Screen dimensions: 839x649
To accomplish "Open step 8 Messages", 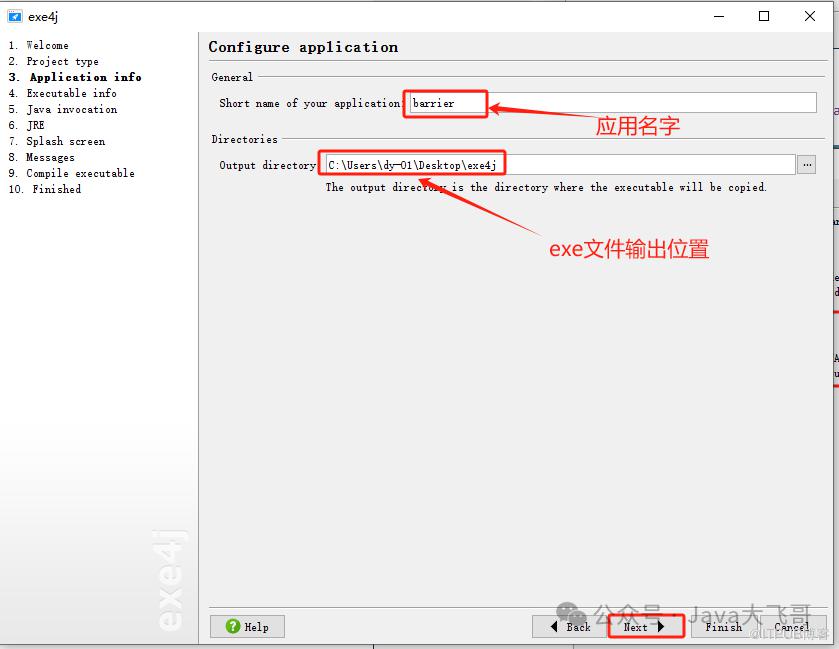I will (41, 157).
